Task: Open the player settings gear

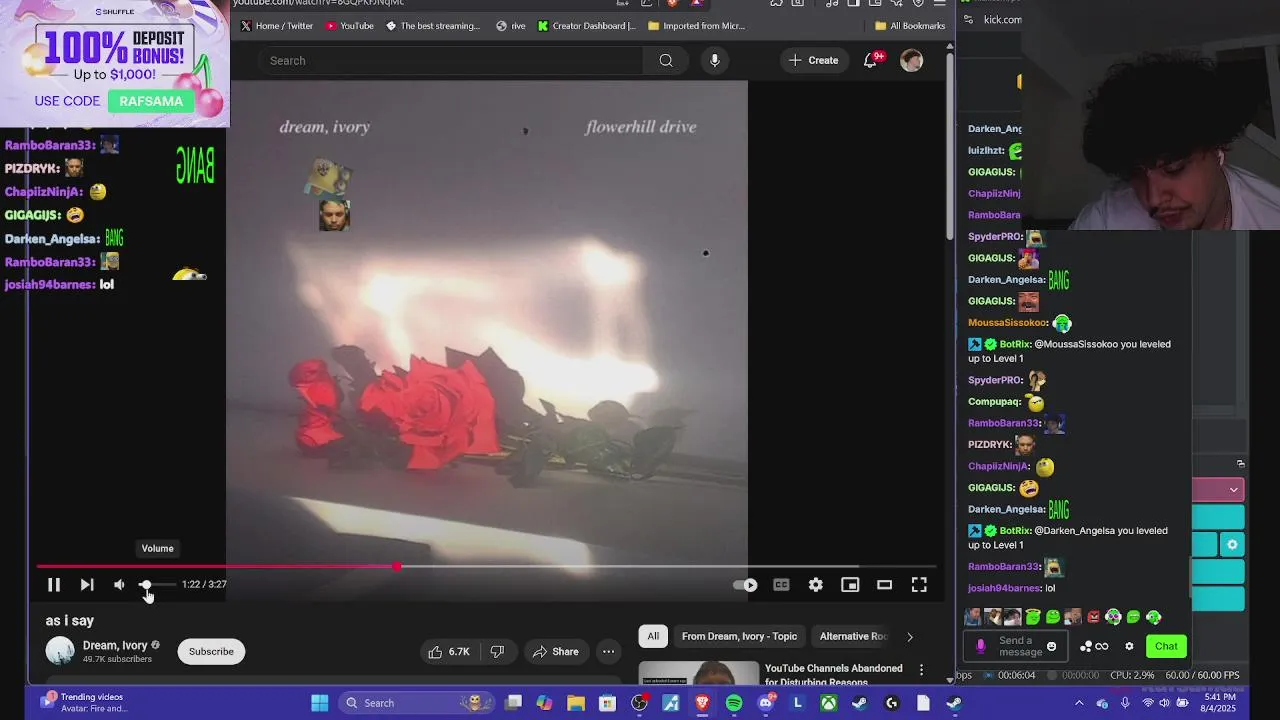Action: point(816,585)
